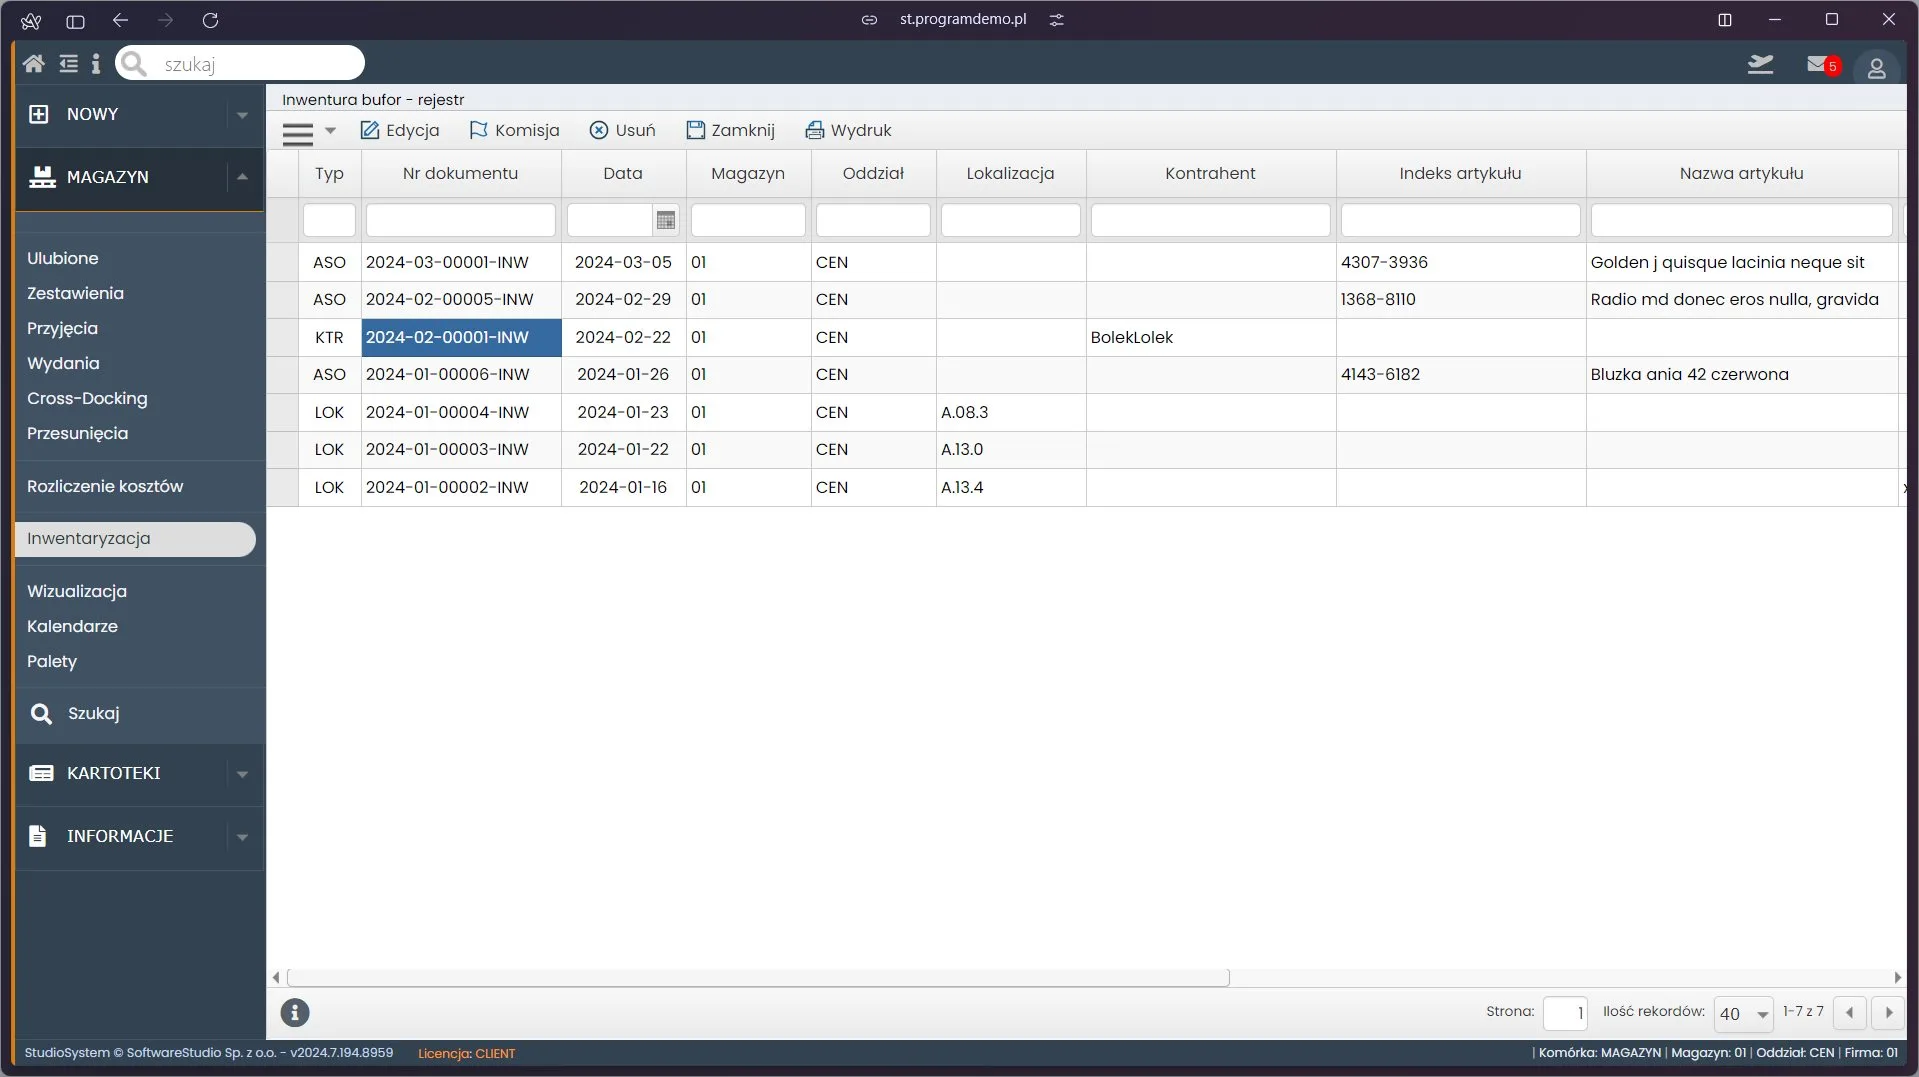Click article index 4143-6182

tap(1460, 374)
